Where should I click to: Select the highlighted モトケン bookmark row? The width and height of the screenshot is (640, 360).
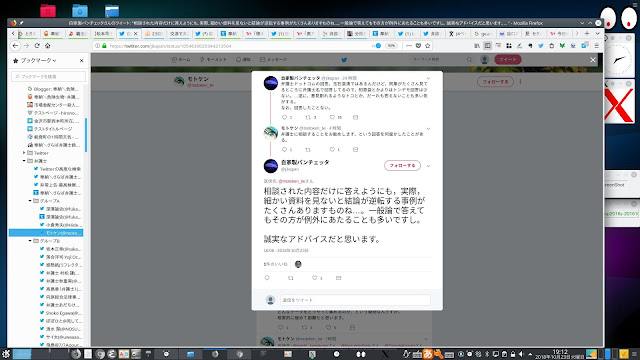[46, 233]
